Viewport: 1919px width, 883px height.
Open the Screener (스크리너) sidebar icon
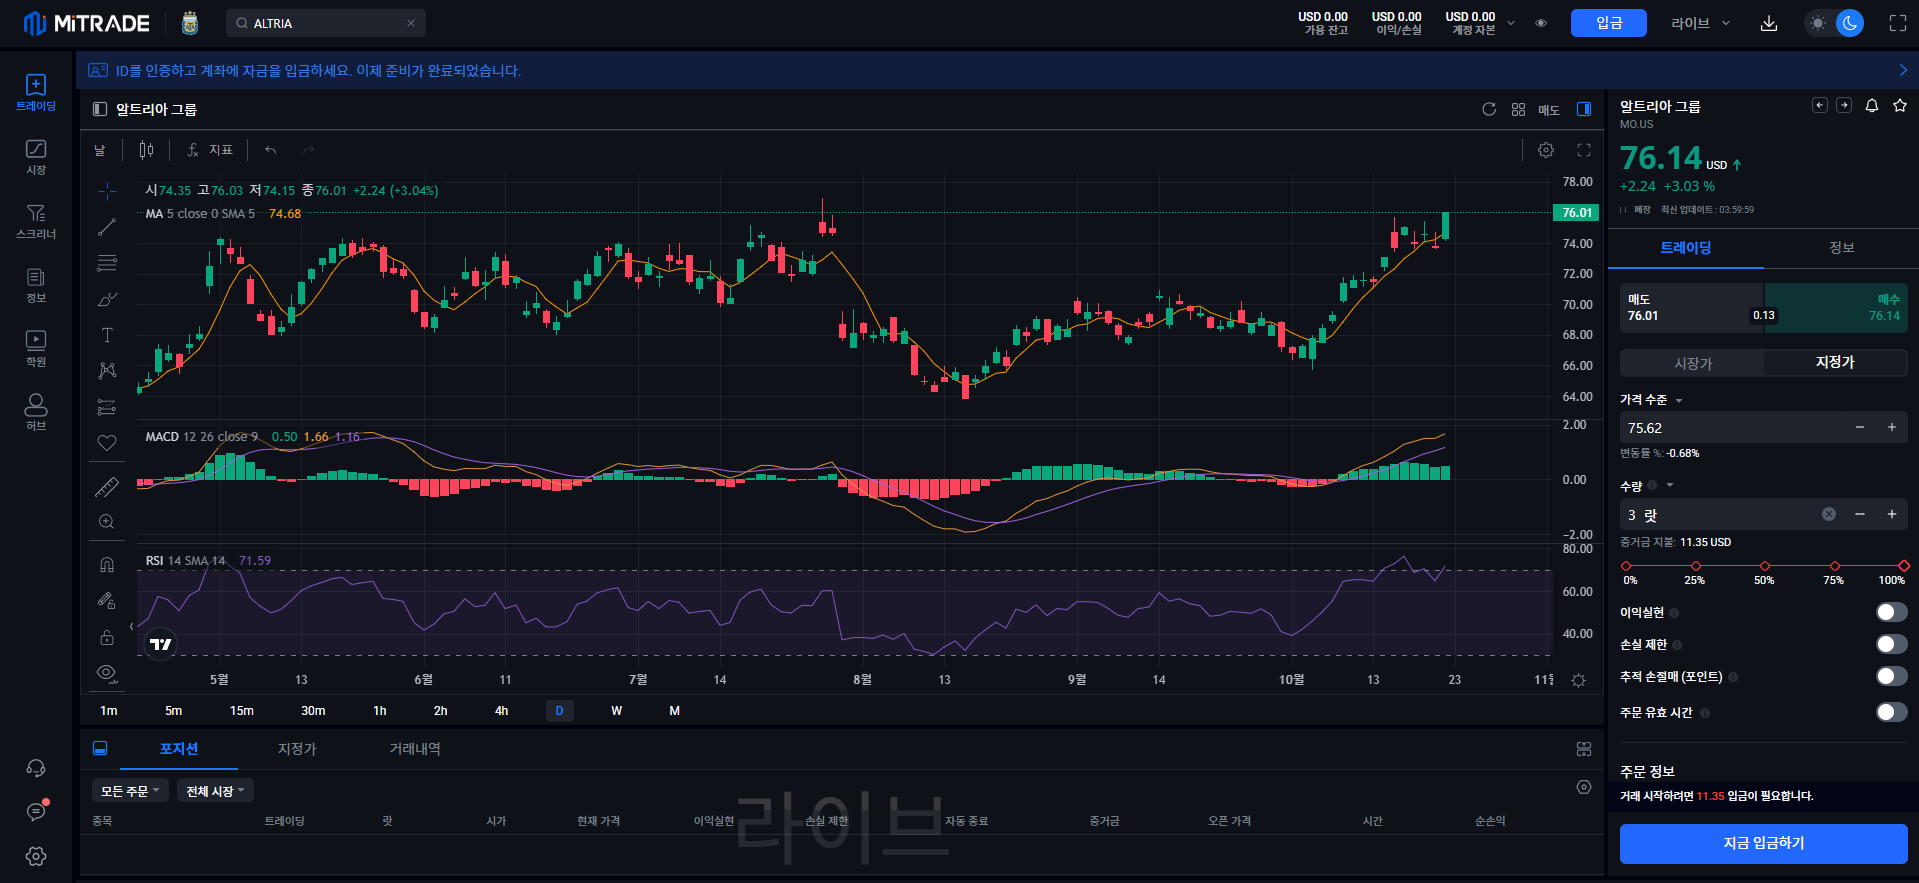[36, 221]
